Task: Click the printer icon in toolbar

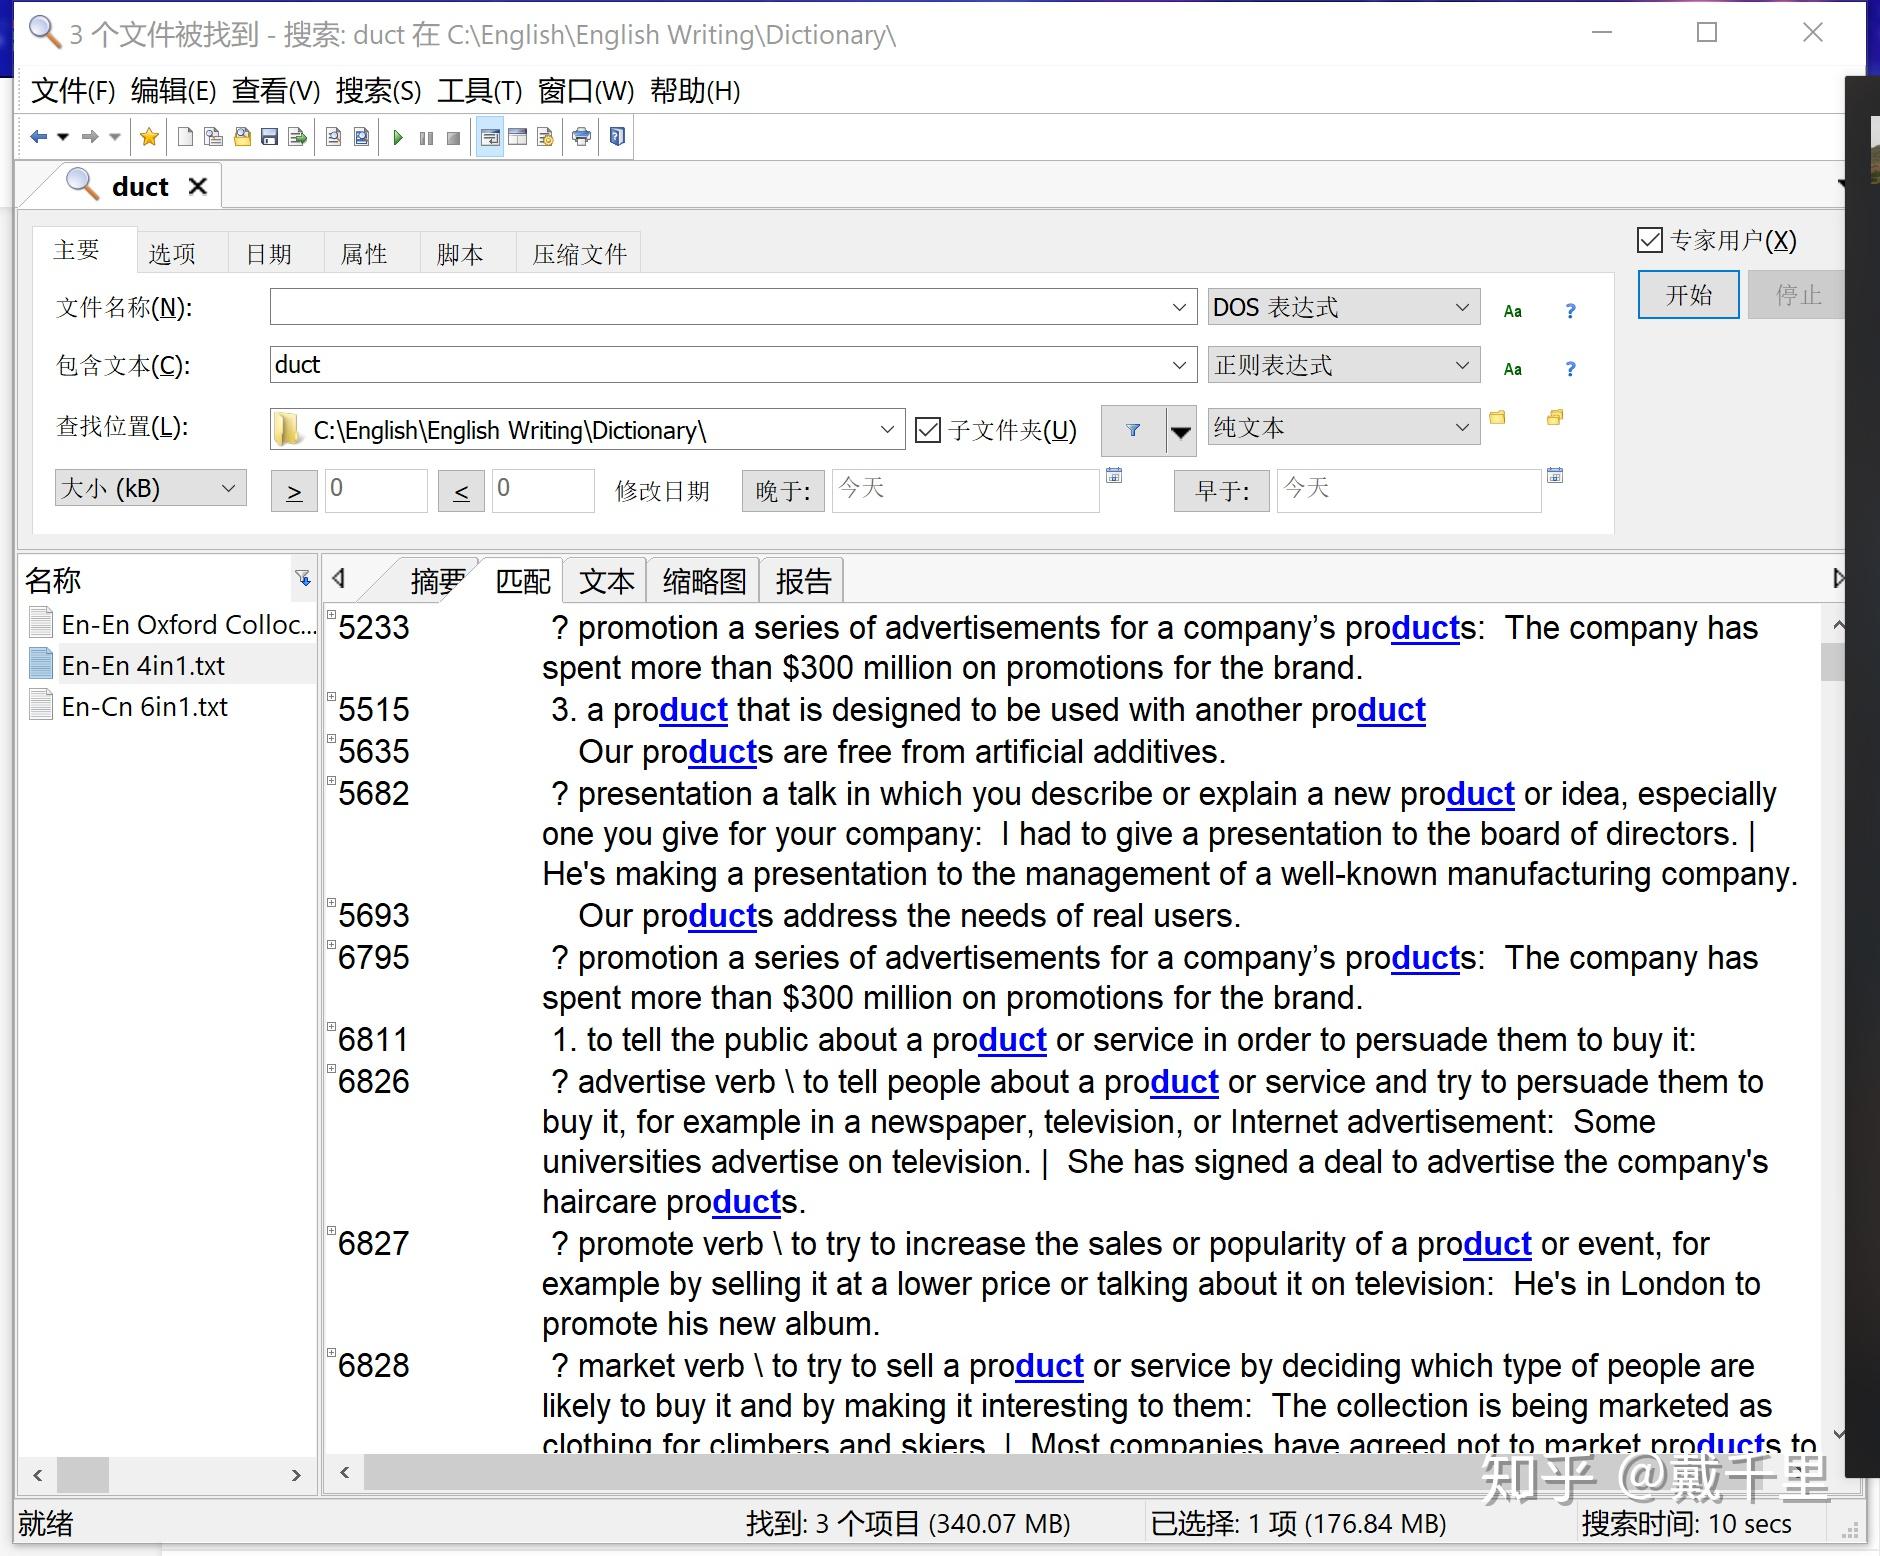Action: (581, 137)
